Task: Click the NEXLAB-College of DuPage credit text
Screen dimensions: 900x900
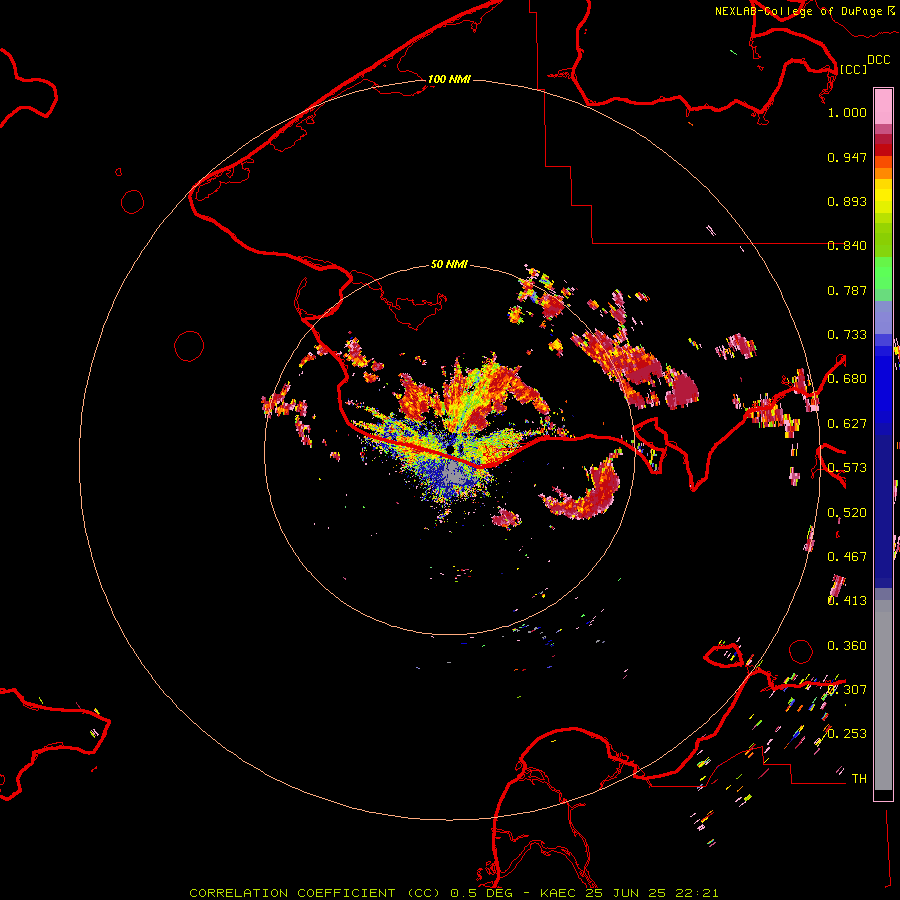Action: pyautogui.click(x=799, y=11)
